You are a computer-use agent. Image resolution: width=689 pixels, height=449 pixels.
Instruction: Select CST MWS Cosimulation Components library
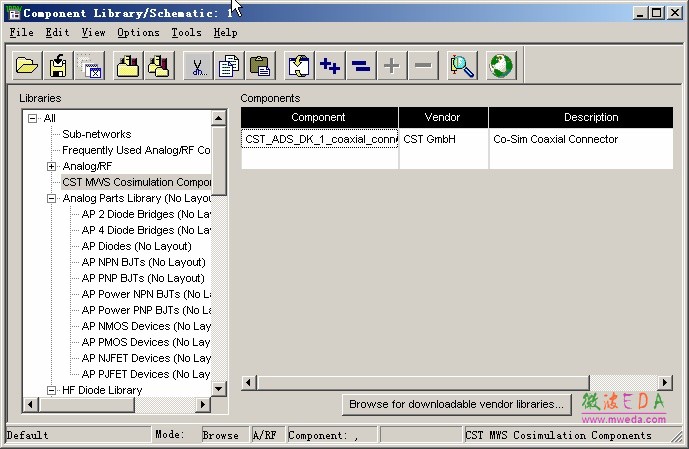[136, 182]
